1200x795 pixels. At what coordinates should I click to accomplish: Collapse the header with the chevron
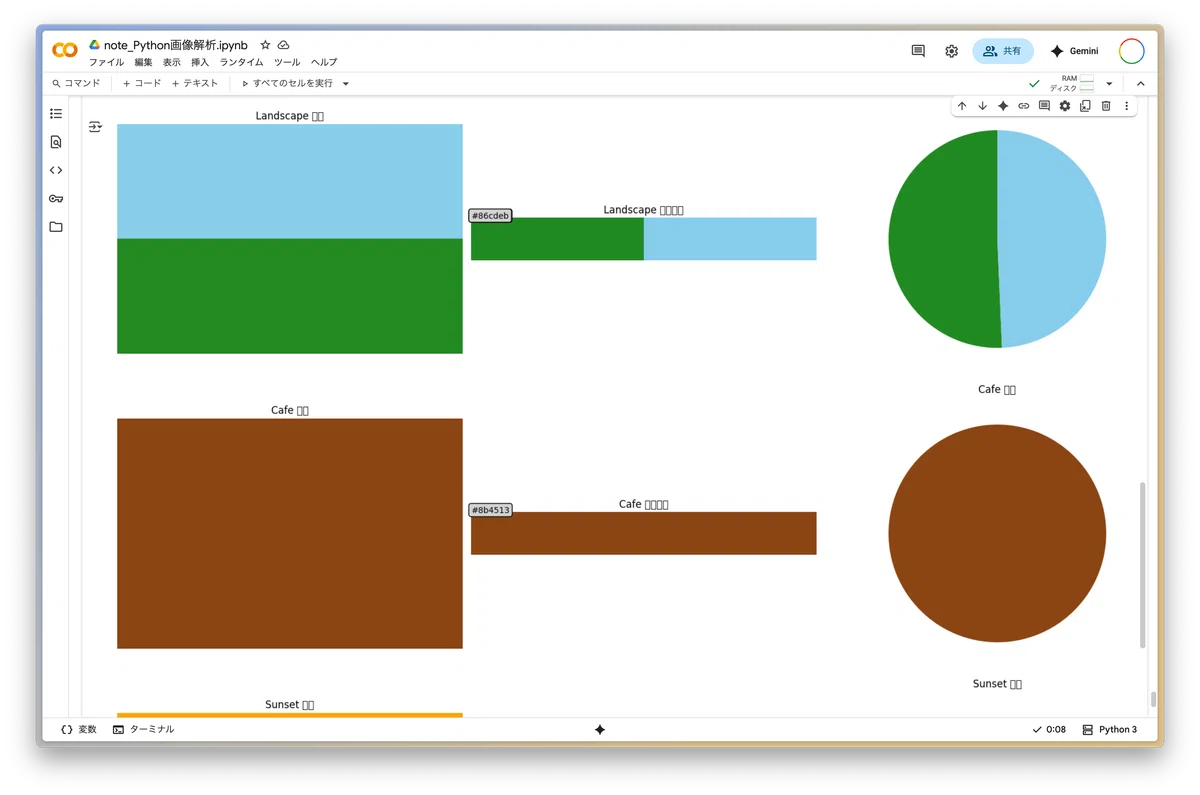(1141, 84)
